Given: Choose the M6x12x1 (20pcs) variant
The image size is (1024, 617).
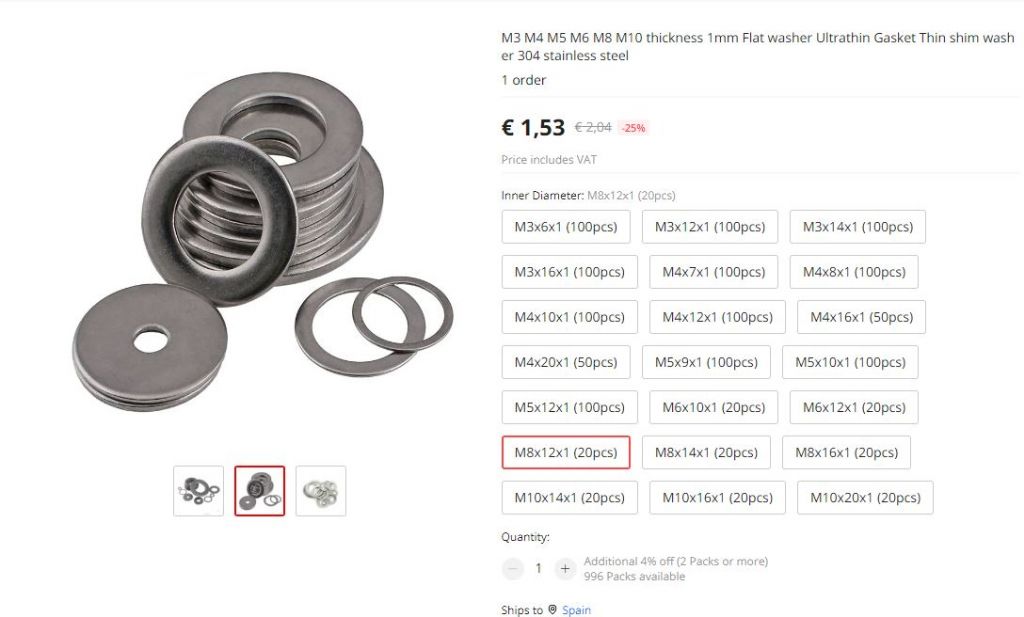Looking at the screenshot, I should point(854,407).
